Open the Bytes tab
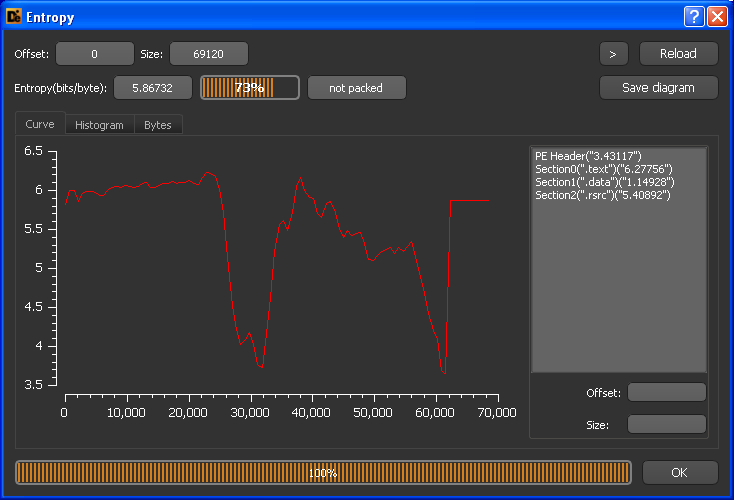 [x=157, y=125]
